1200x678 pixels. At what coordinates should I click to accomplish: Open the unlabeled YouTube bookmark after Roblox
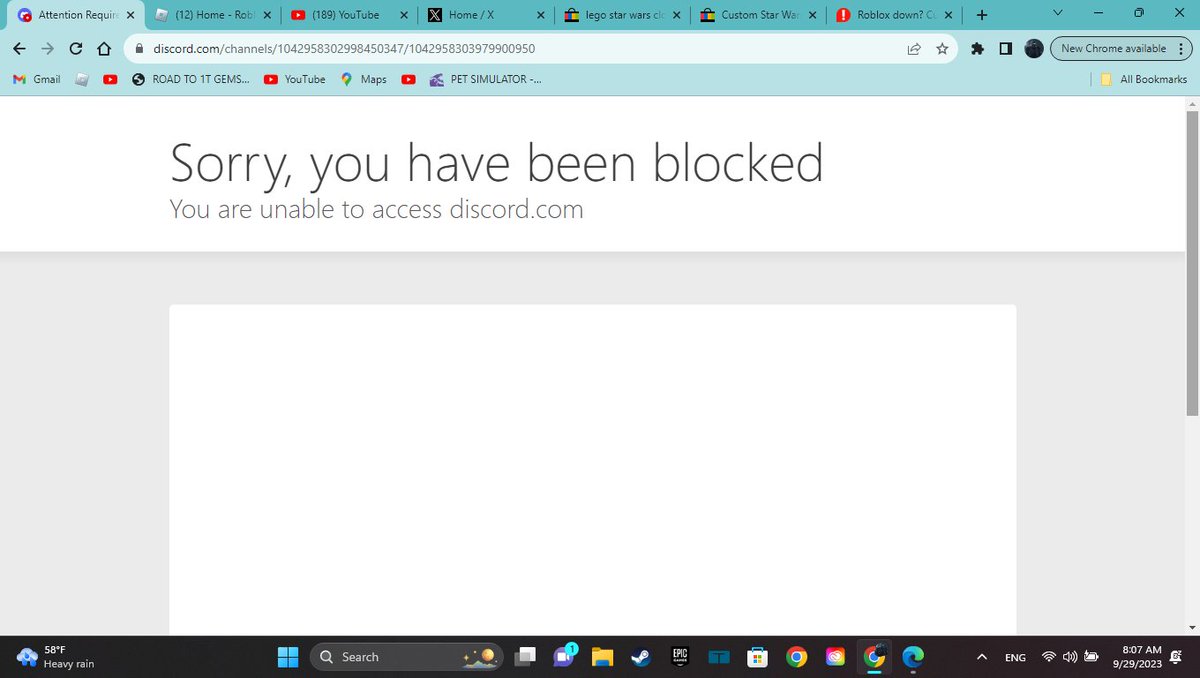click(x=110, y=79)
